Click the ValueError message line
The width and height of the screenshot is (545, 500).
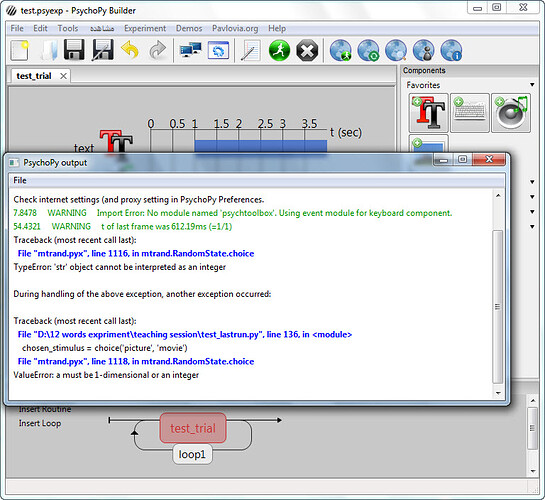point(106,375)
